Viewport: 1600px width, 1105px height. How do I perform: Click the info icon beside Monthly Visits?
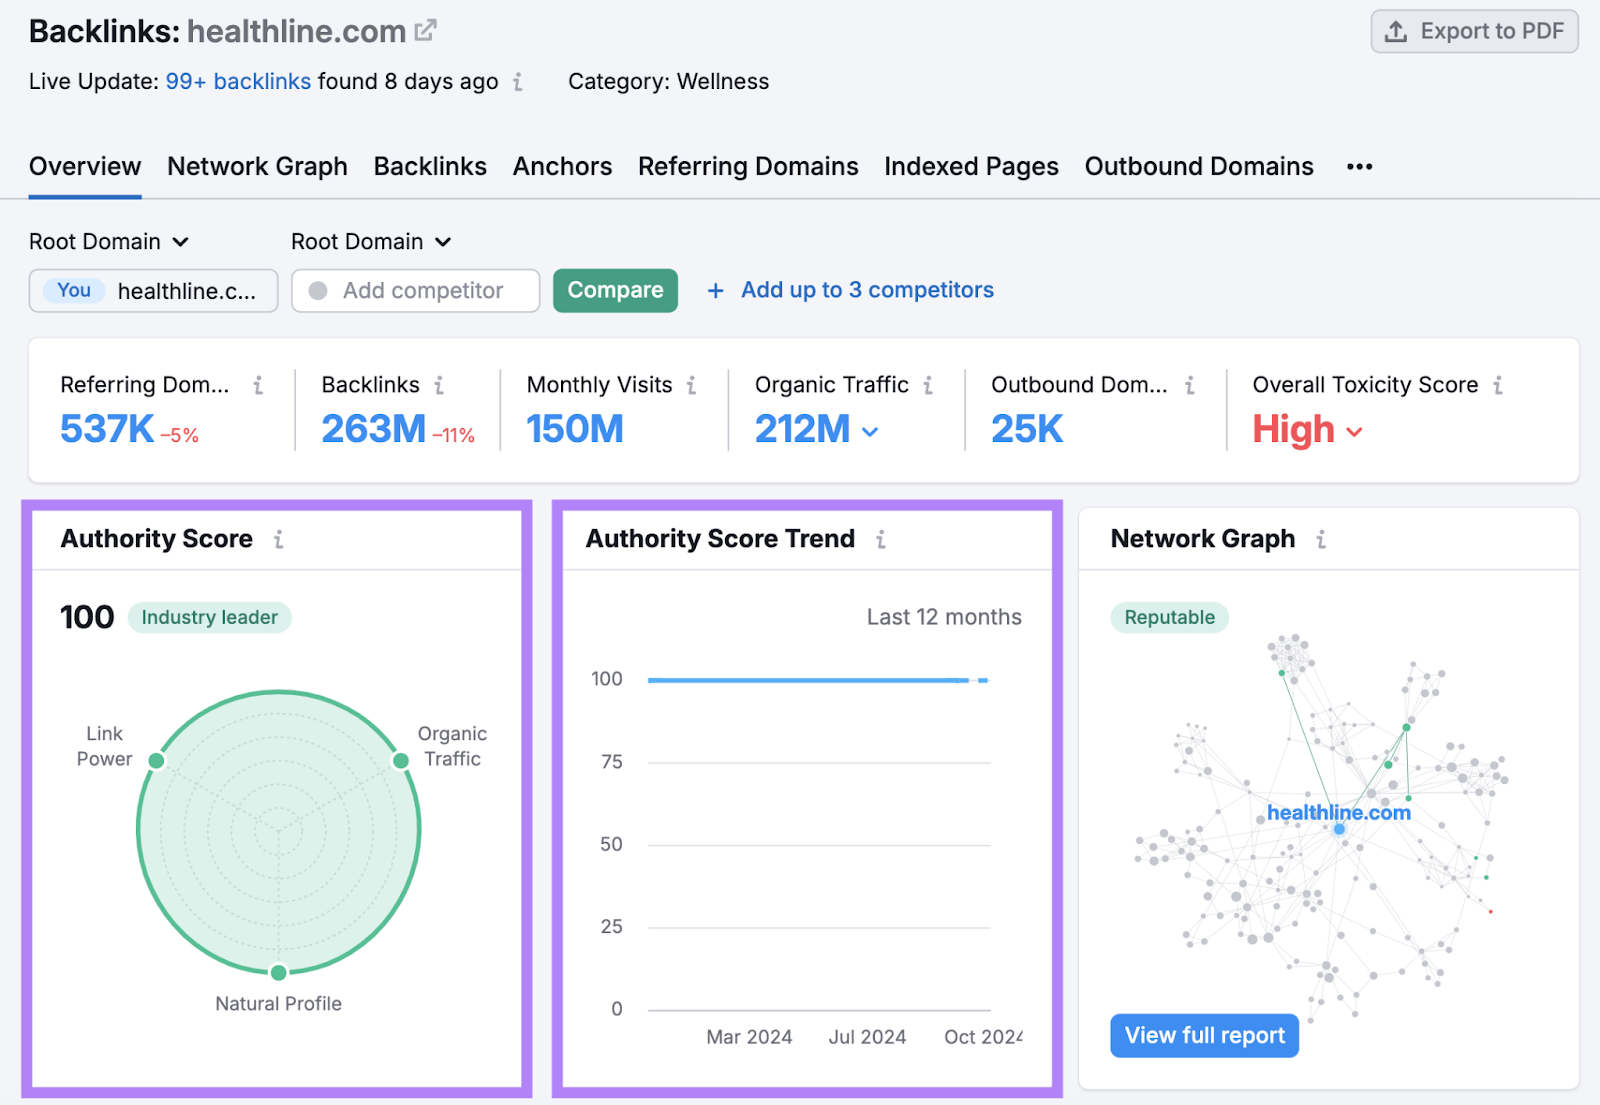click(692, 384)
